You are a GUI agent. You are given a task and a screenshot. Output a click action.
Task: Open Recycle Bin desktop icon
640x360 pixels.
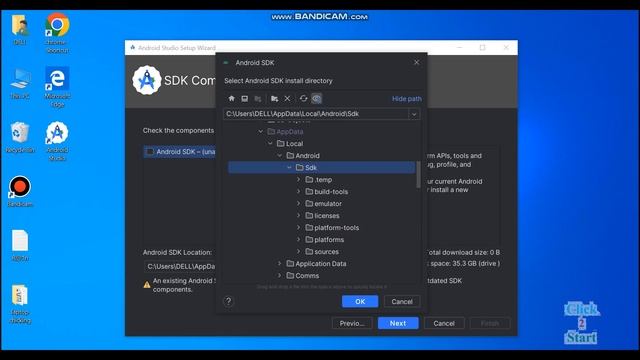(20, 137)
